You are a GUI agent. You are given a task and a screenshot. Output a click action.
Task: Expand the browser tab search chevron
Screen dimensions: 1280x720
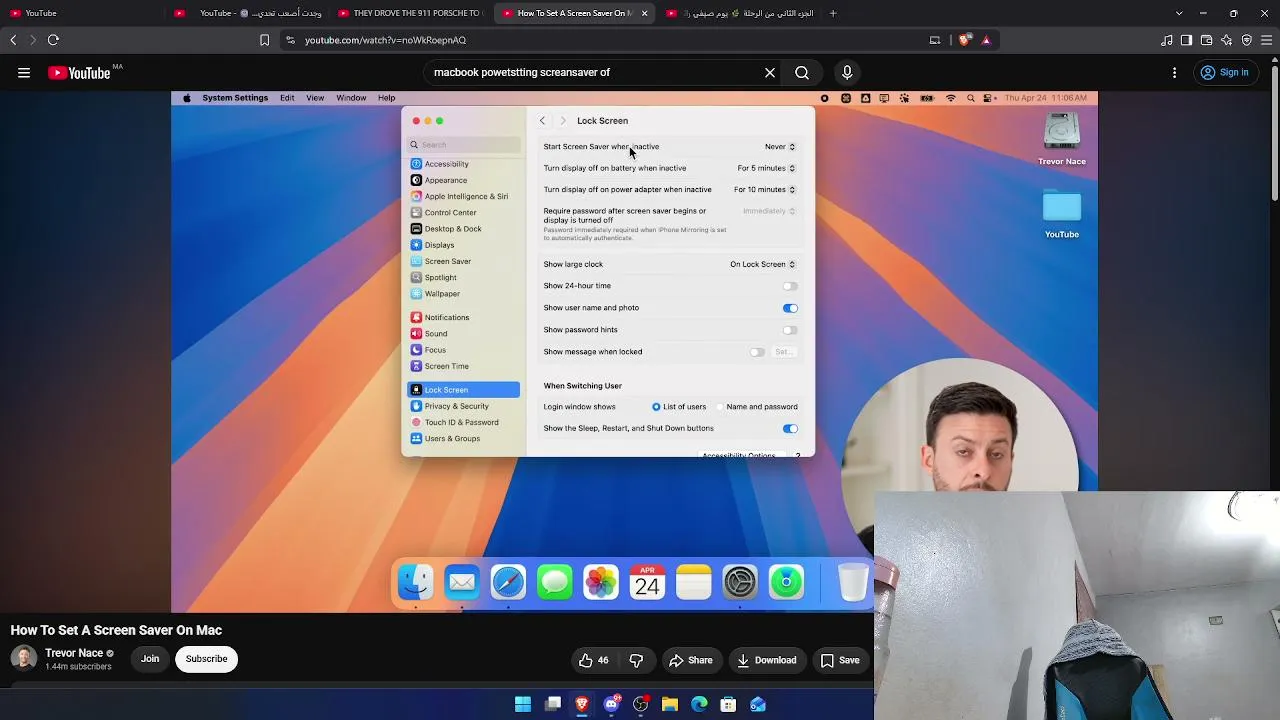click(x=1179, y=13)
